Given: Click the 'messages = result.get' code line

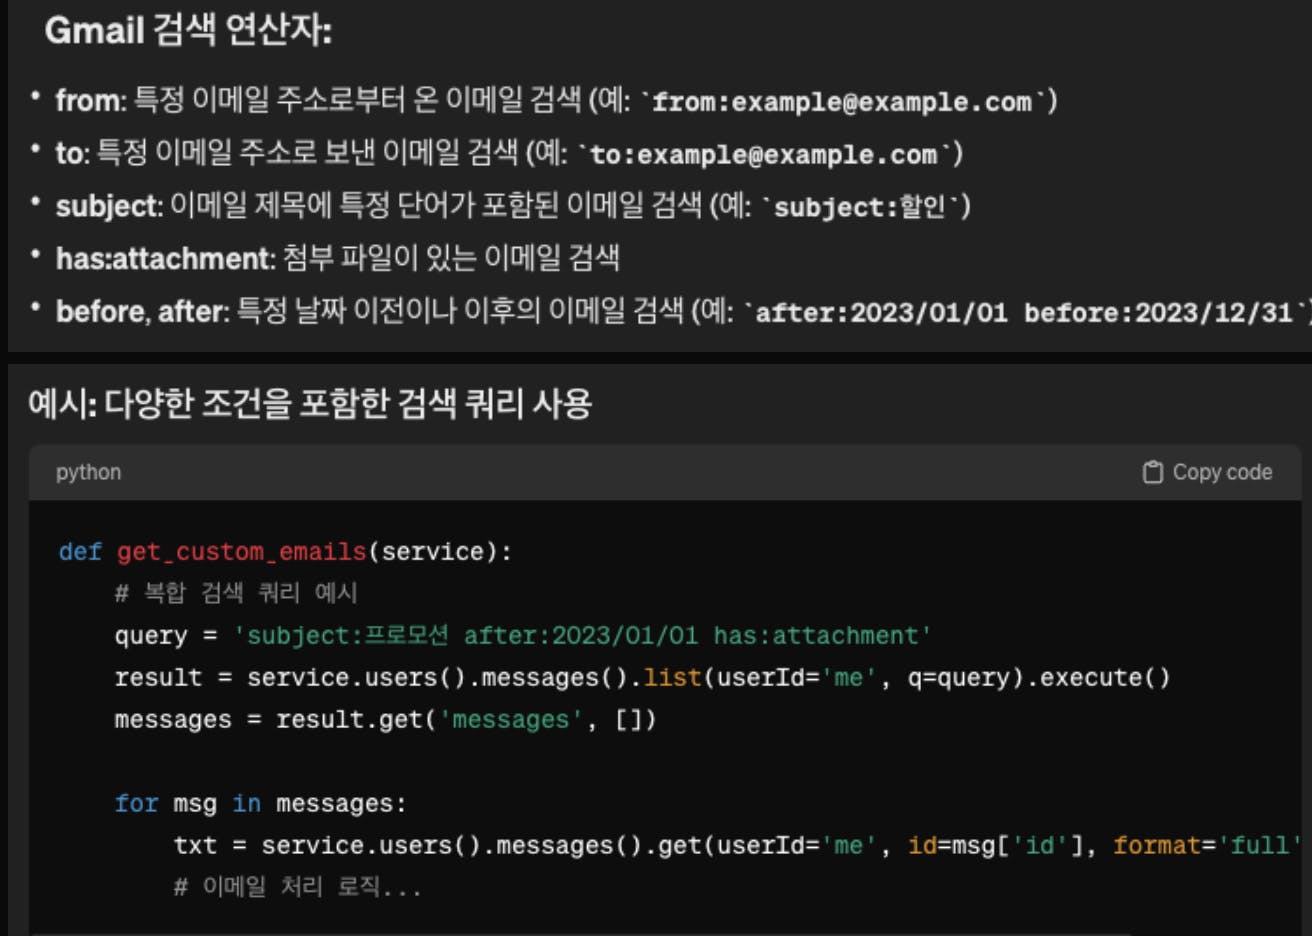Looking at the screenshot, I should [x=385, y=720].
